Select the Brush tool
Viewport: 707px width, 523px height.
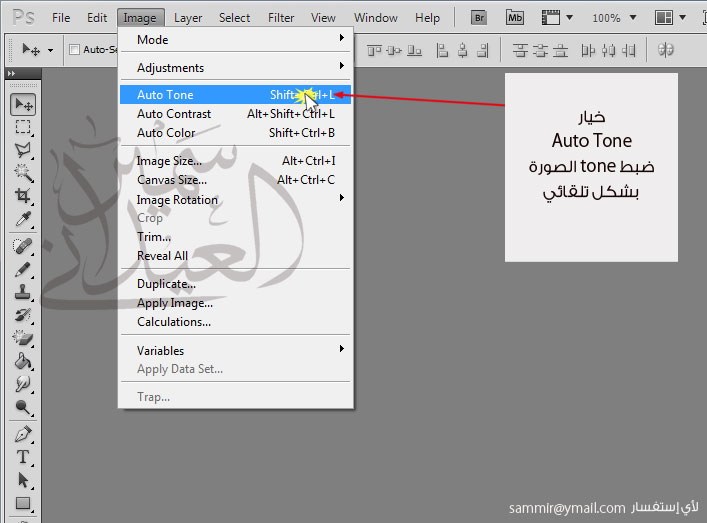point(23,270)
